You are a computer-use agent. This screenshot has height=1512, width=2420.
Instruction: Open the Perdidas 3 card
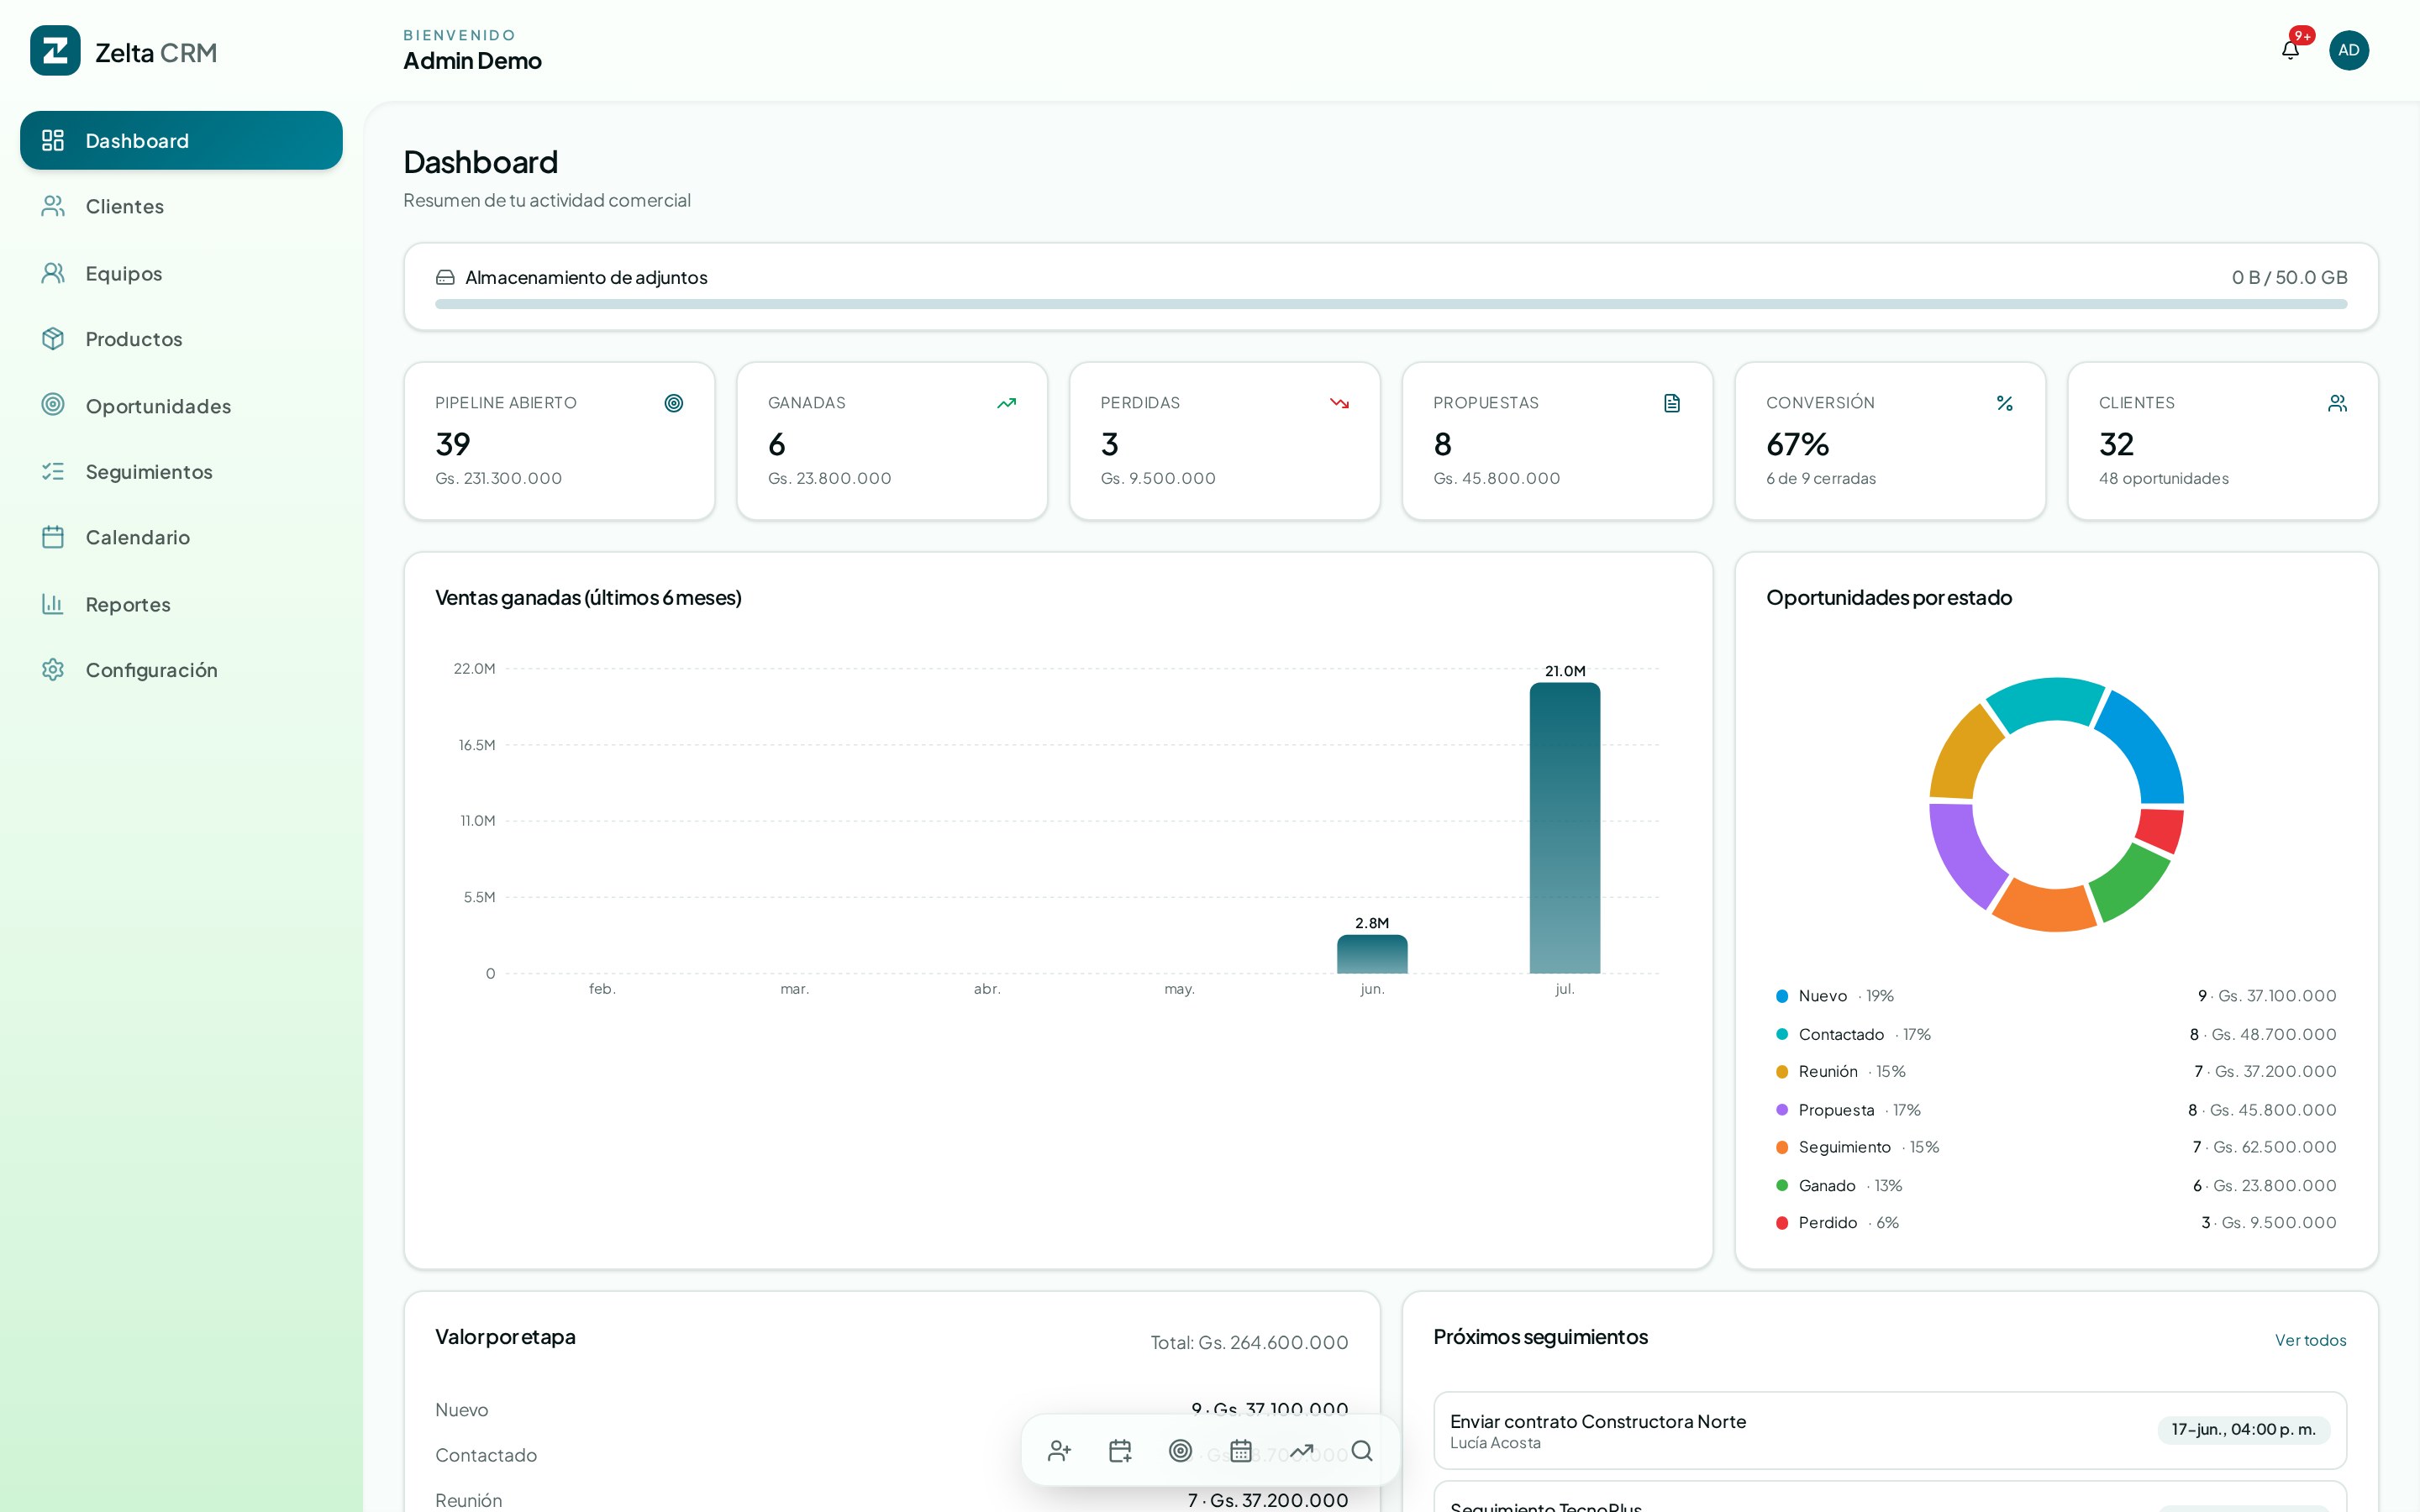click(x=1224, y=441)
